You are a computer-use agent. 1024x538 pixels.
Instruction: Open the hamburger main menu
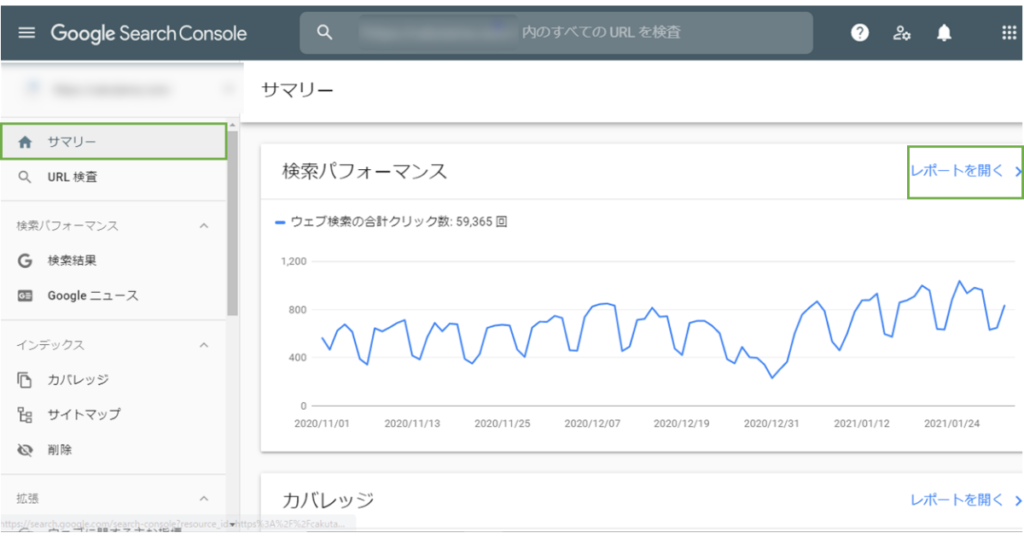pos(27,33)
